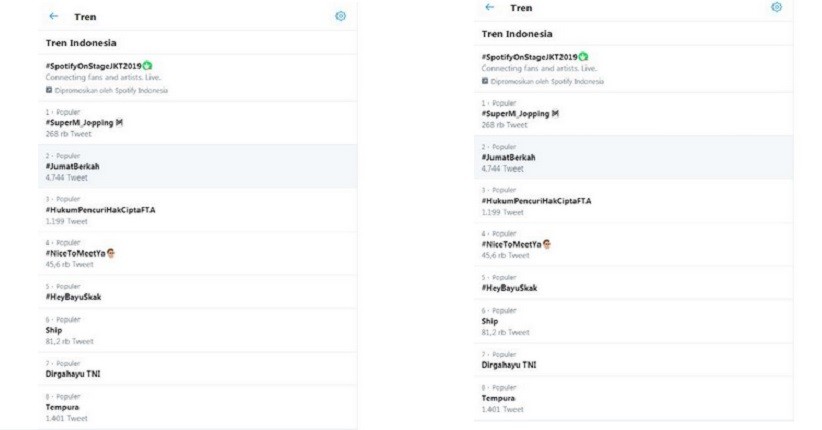Click the back arrow in right Tren panel
This screenshot has width=822, height=430.
click(x=490, y=7)
